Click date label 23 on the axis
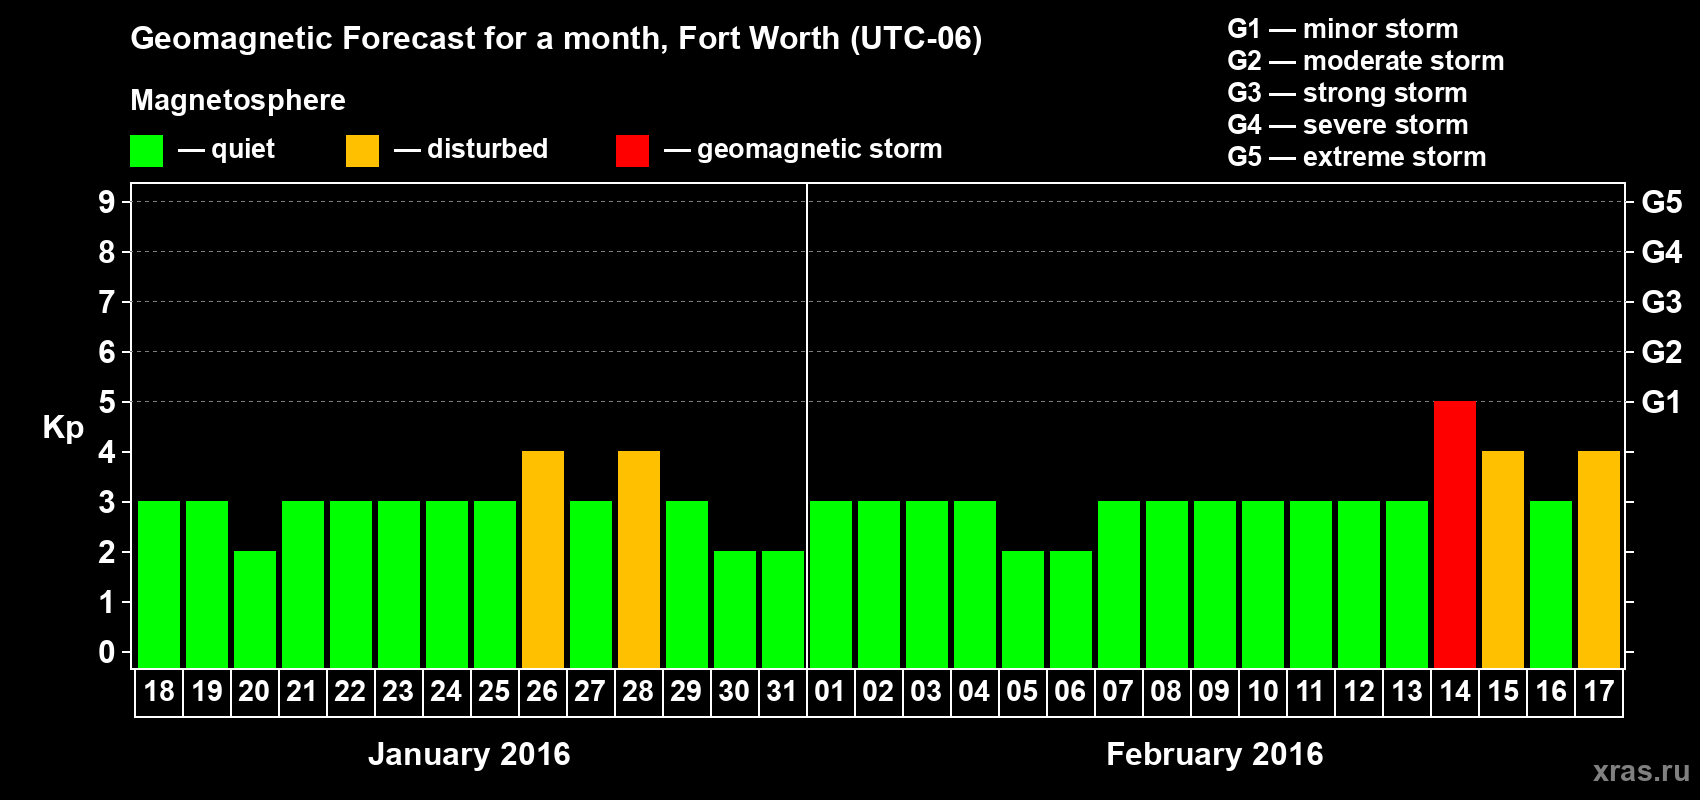Viewport: 1700px width, 800px height. pos(398,692)
